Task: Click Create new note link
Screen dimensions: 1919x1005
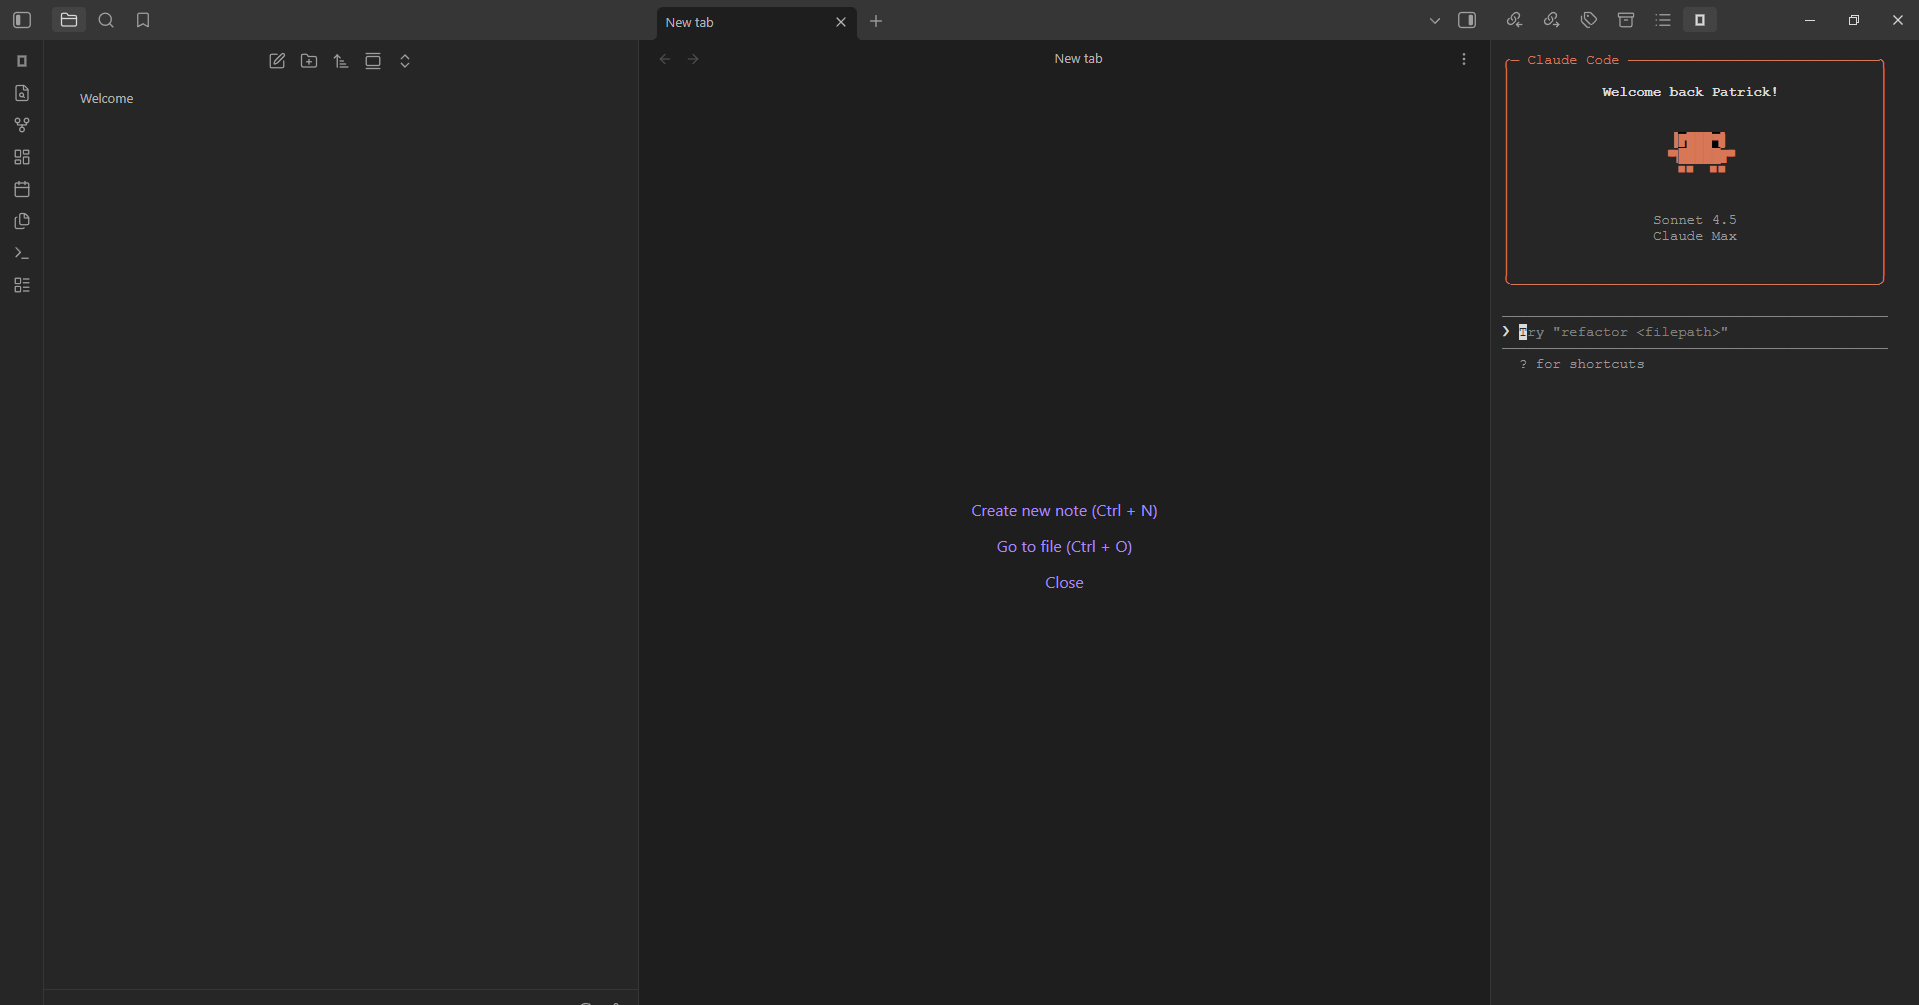Action: 1064,510
